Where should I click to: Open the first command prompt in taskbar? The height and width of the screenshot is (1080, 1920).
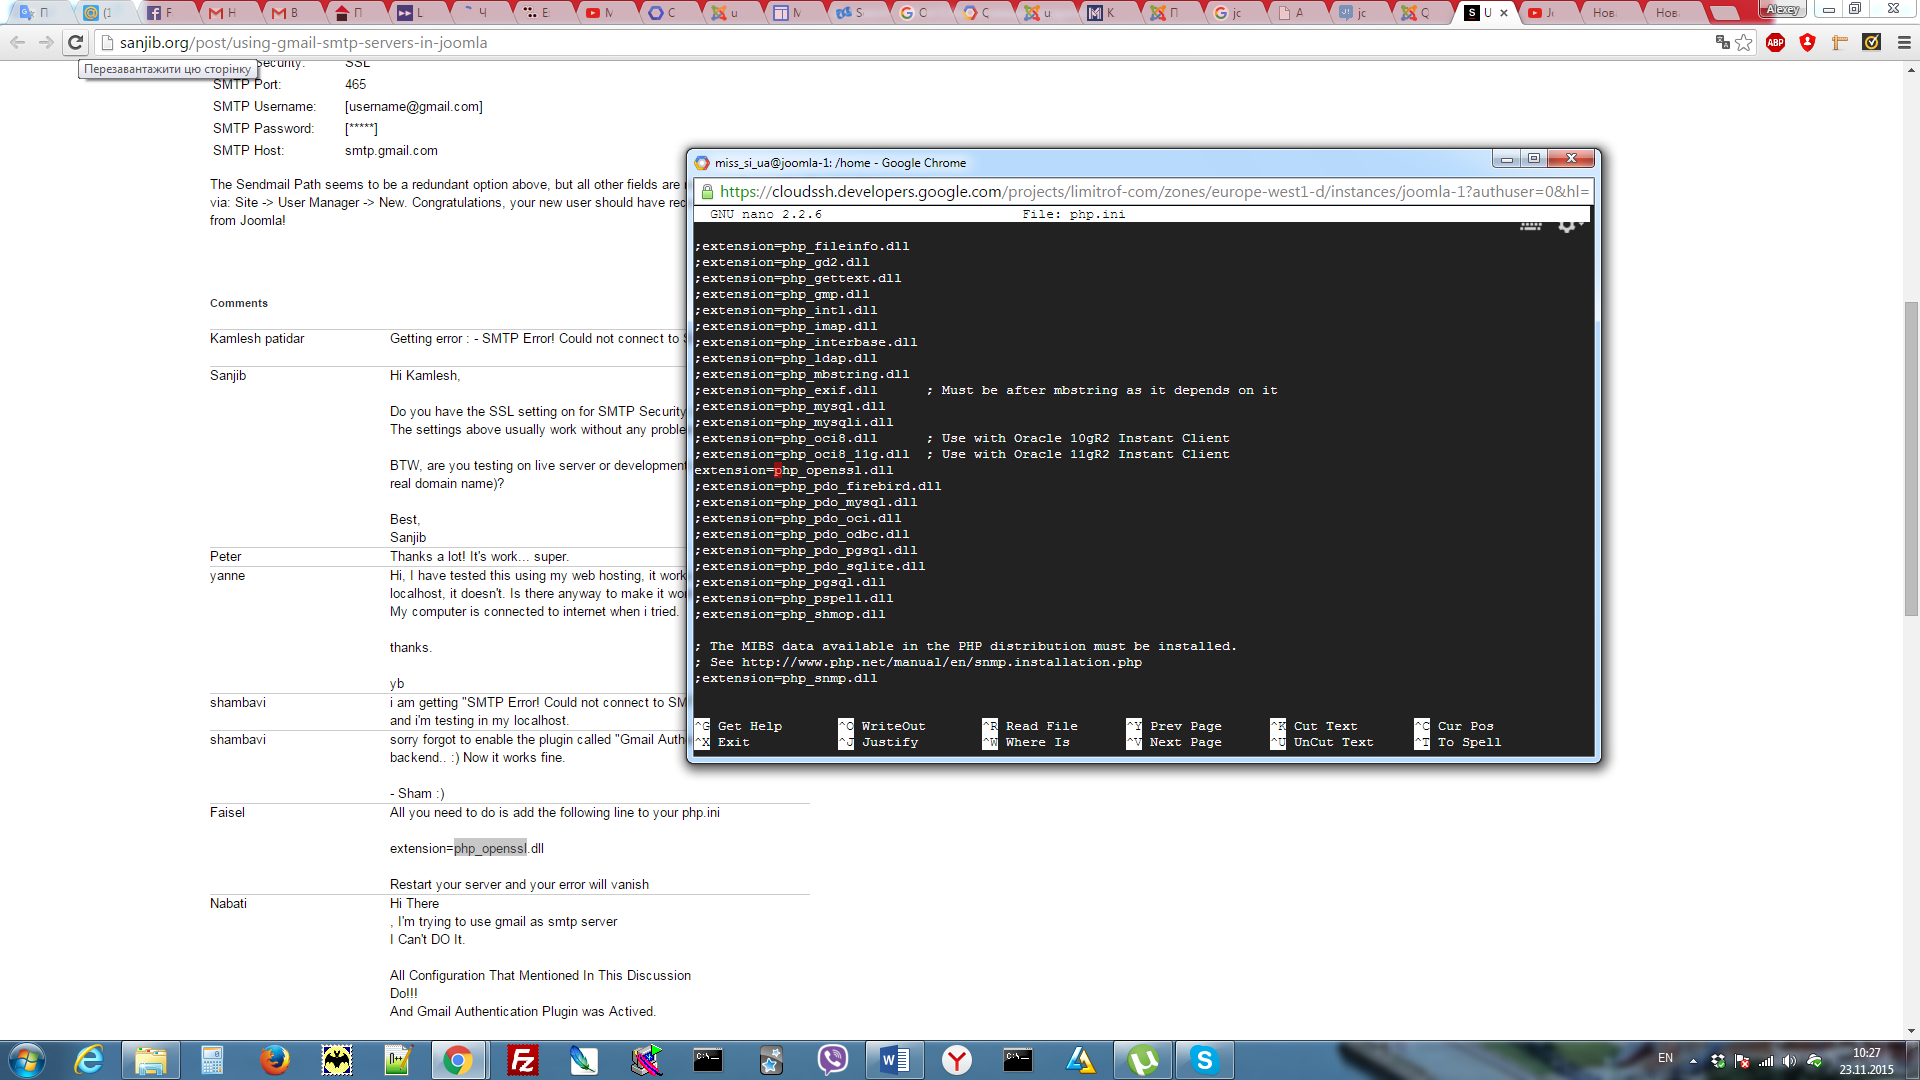pos(708,1060)
